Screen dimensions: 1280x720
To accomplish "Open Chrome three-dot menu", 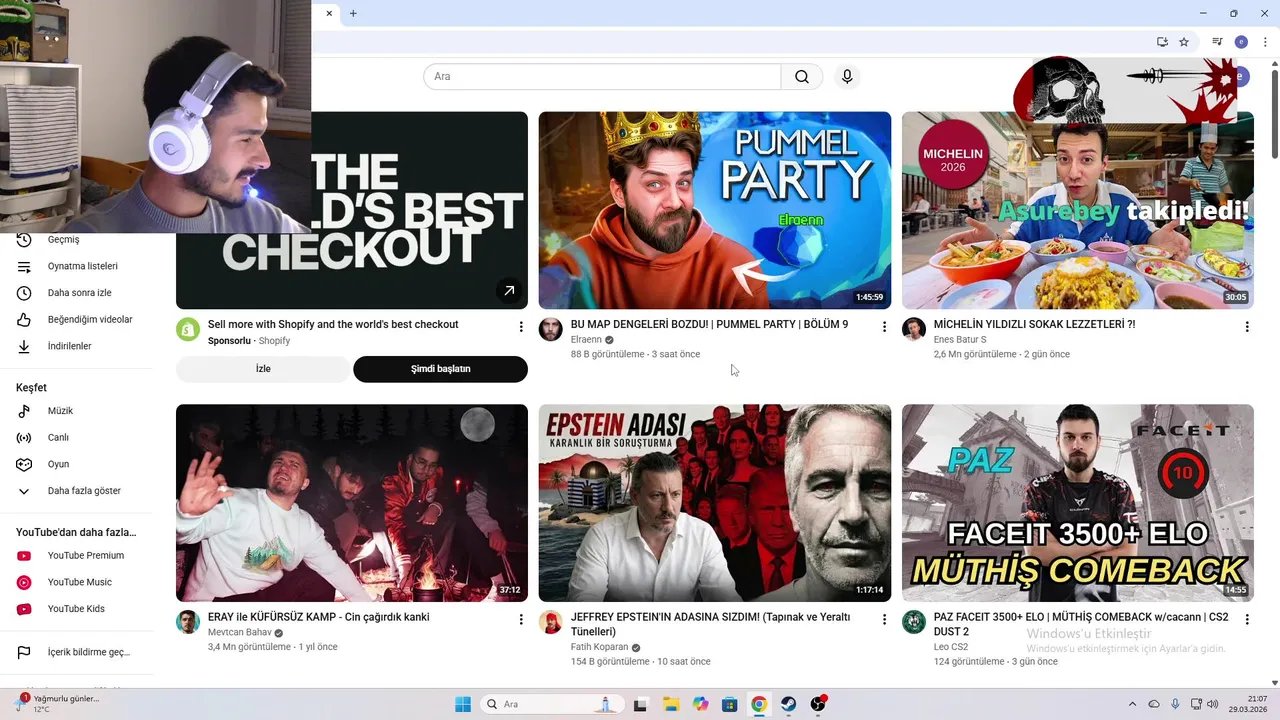I will 1265,42.
